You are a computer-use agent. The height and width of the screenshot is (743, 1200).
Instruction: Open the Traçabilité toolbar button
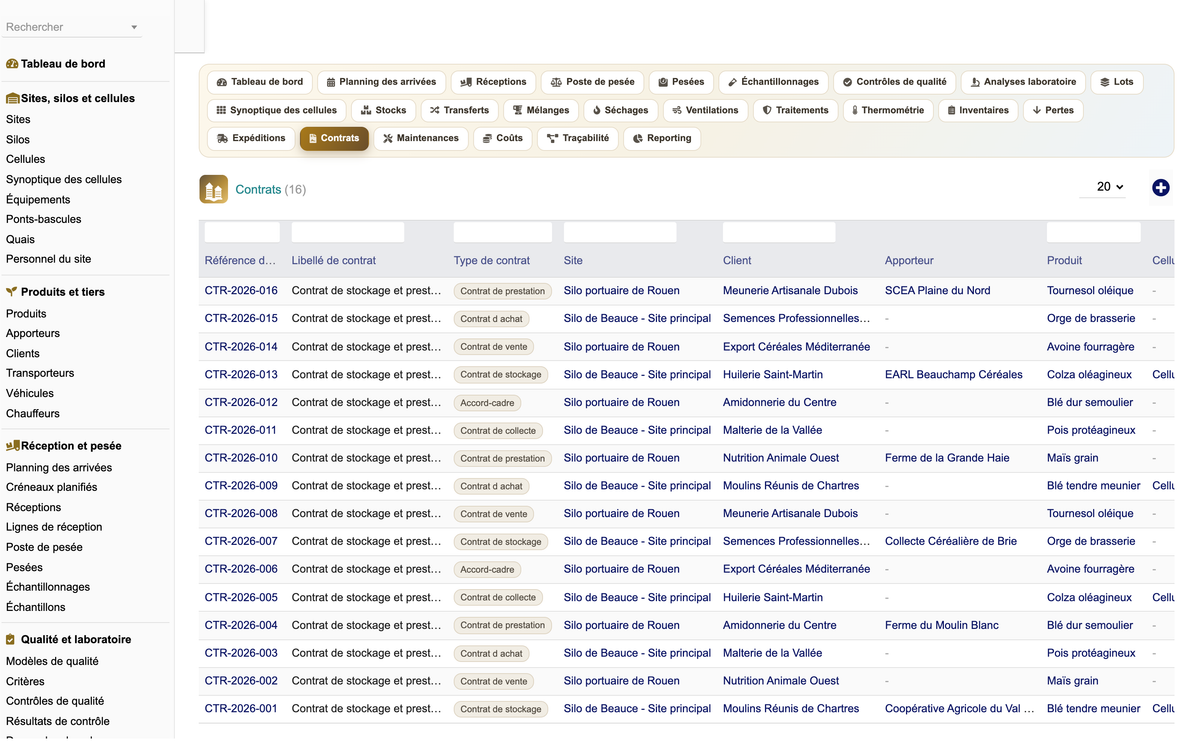pos(578,138)
